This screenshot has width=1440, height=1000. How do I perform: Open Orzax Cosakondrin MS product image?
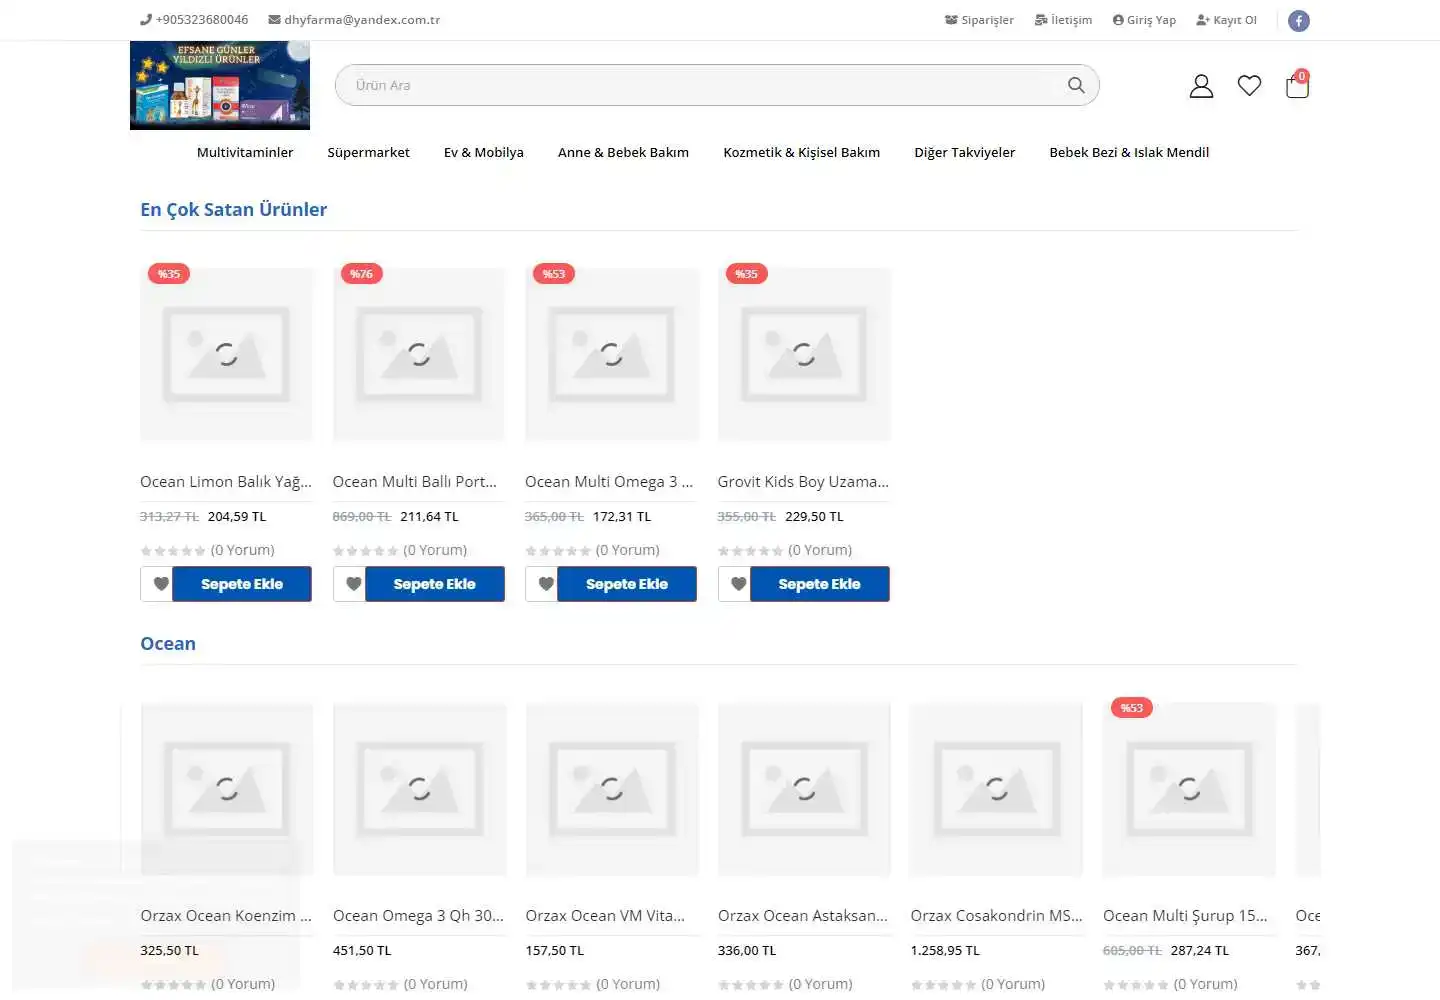coord(996,789)
